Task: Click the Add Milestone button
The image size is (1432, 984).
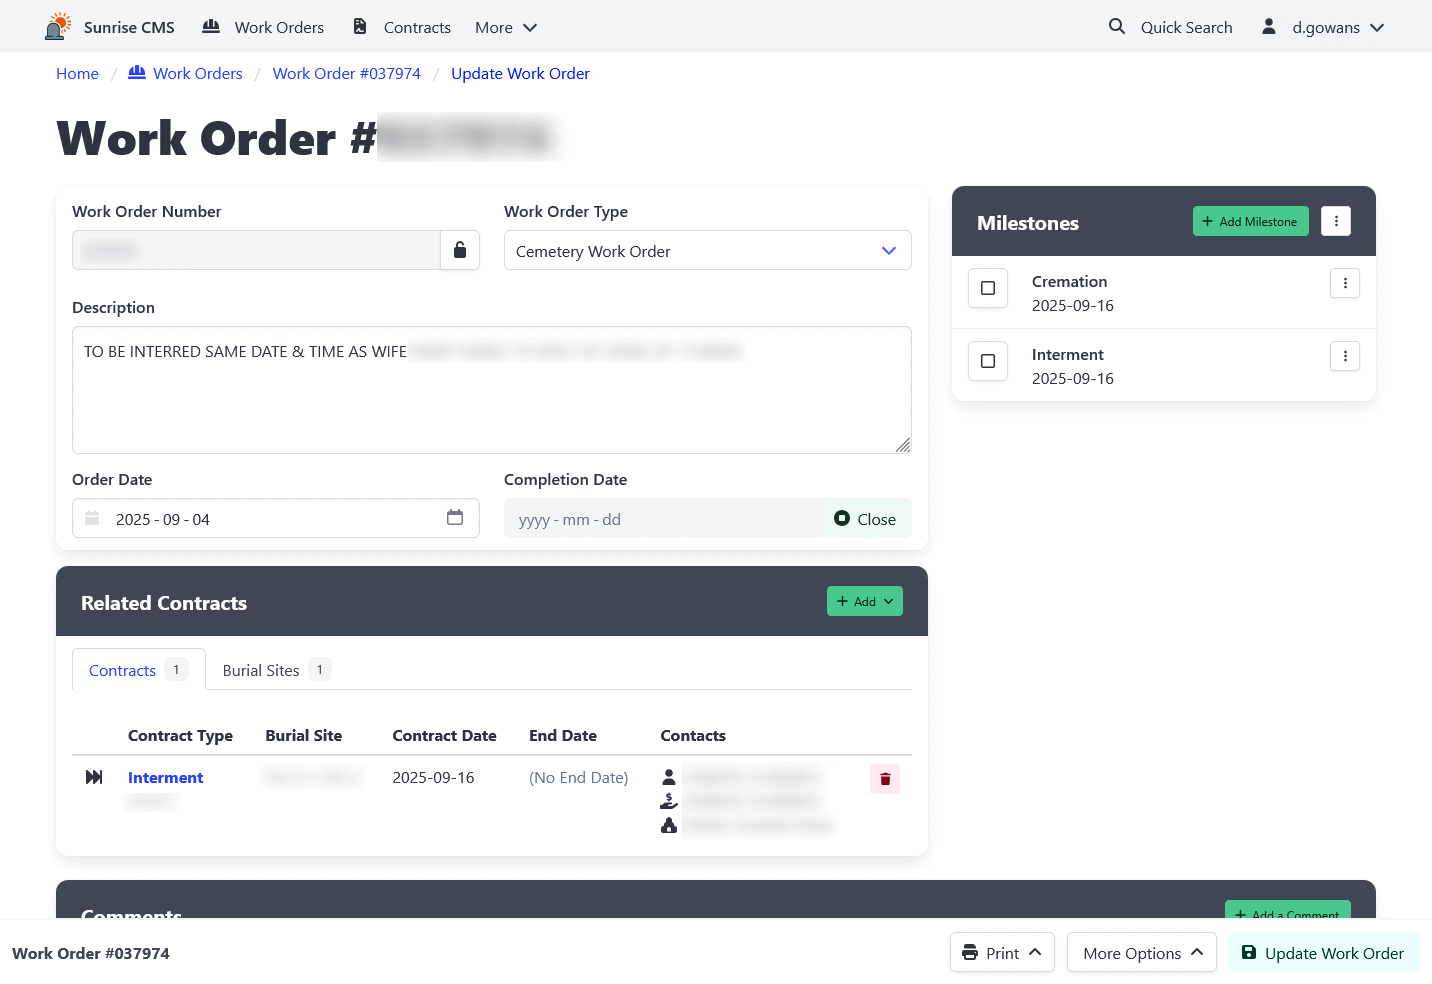Action: pos(1251,221)
